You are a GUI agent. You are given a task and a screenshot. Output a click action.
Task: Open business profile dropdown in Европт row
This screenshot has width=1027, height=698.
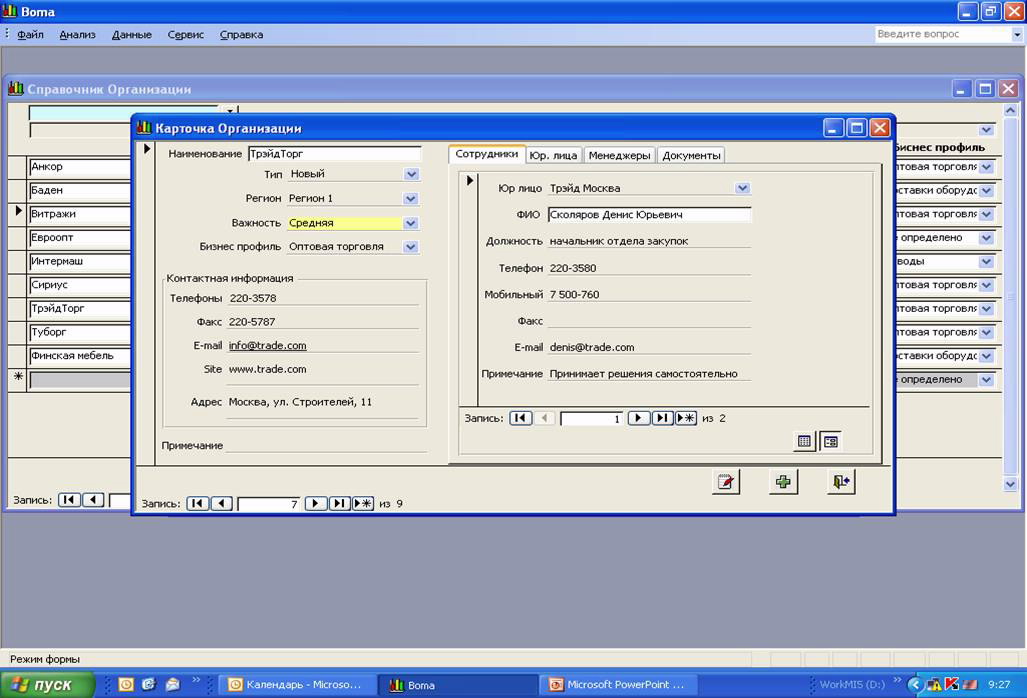tap(986, 238)
